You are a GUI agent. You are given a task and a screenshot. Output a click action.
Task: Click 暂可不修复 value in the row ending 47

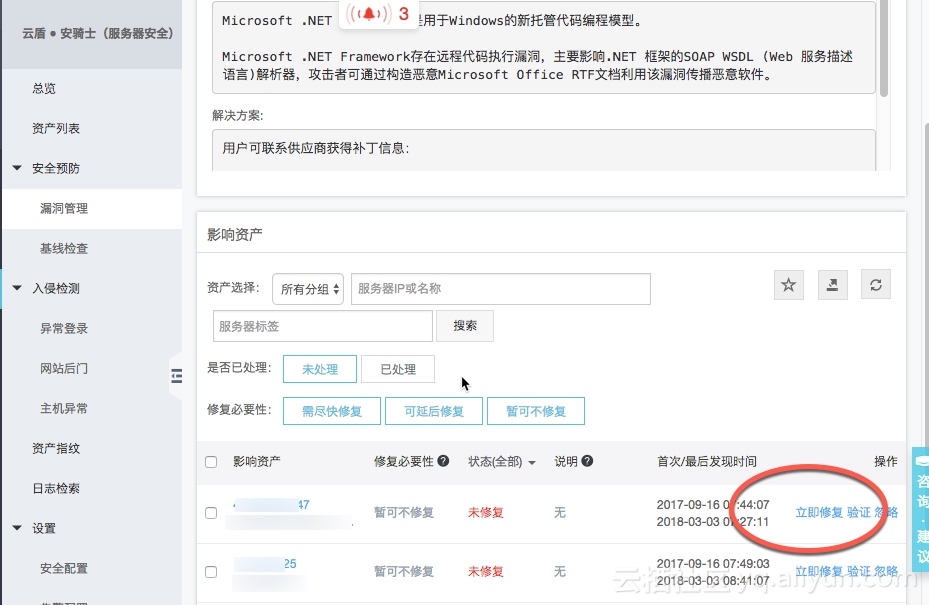(404, 513)
